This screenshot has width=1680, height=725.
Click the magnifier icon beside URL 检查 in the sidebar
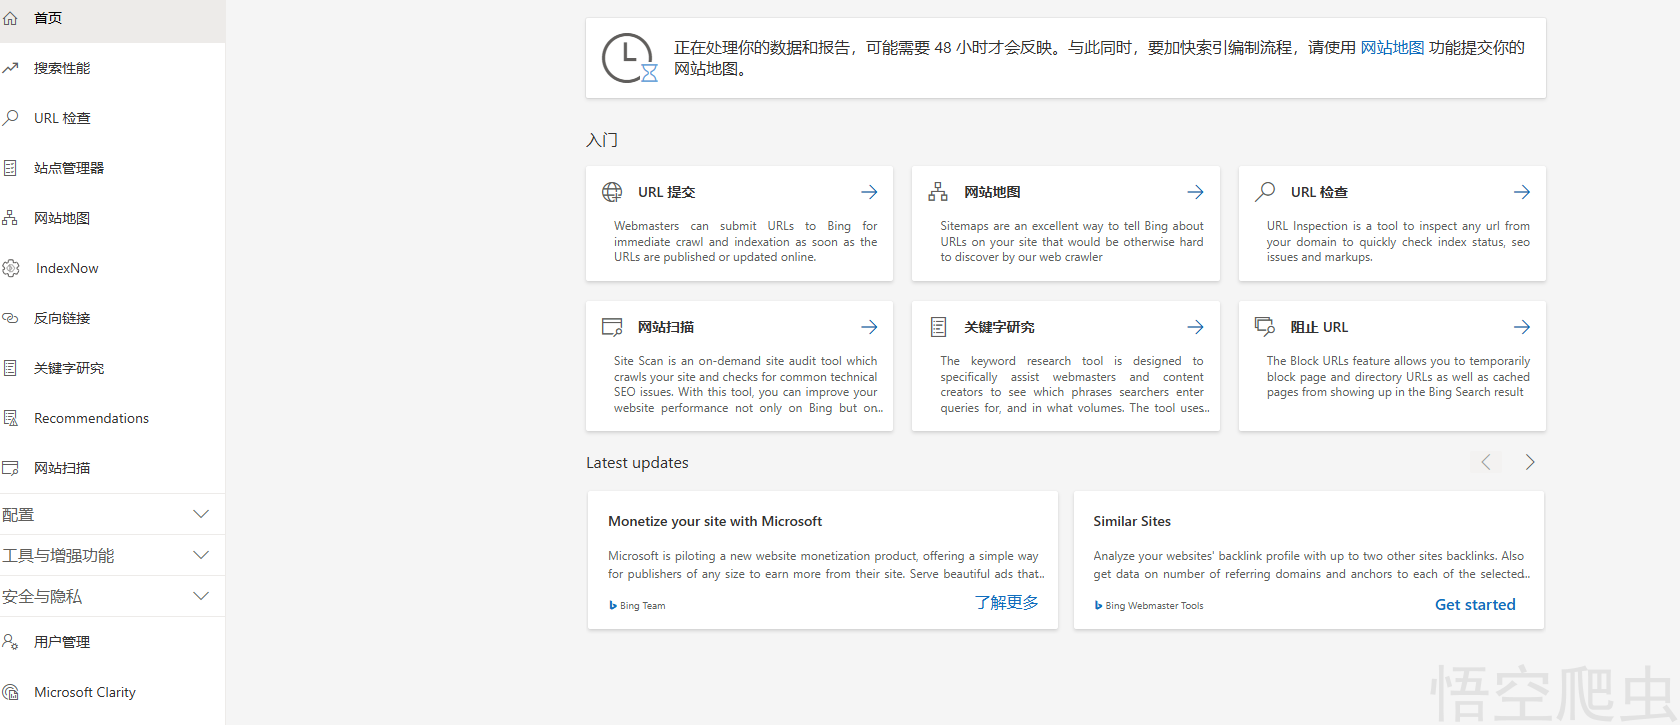point(10,118)
